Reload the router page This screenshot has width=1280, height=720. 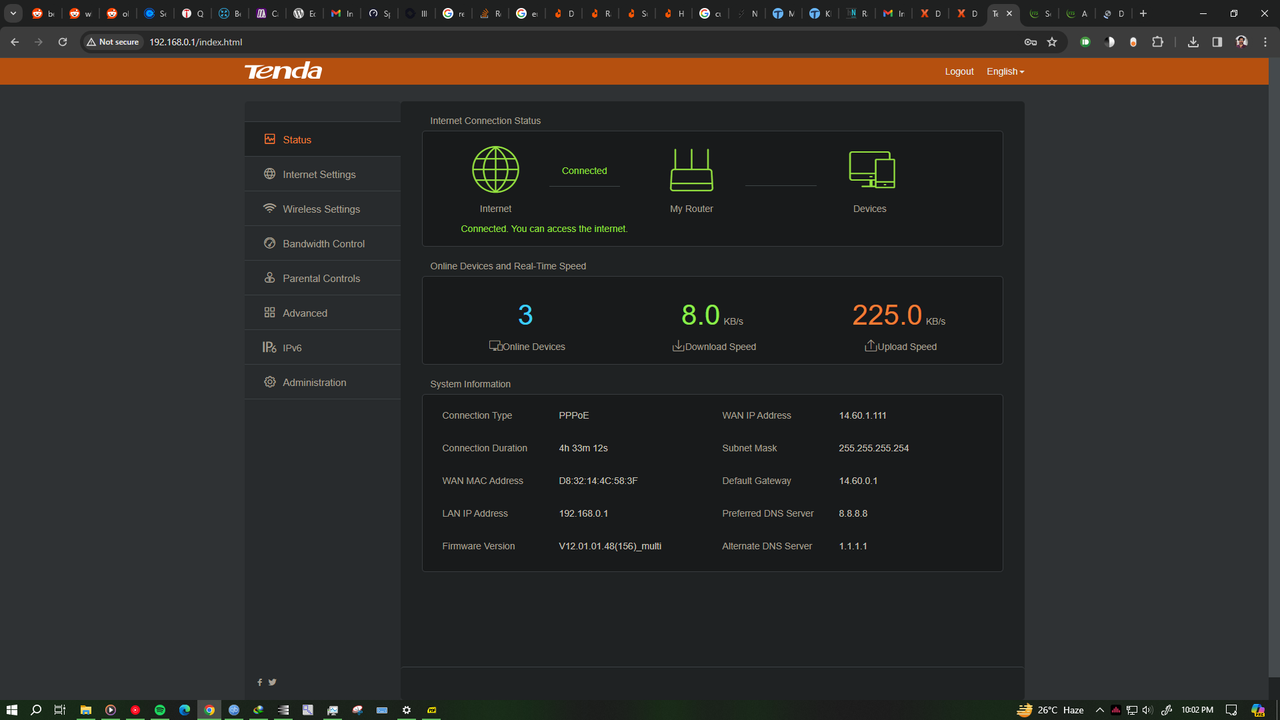coord(63,42)
